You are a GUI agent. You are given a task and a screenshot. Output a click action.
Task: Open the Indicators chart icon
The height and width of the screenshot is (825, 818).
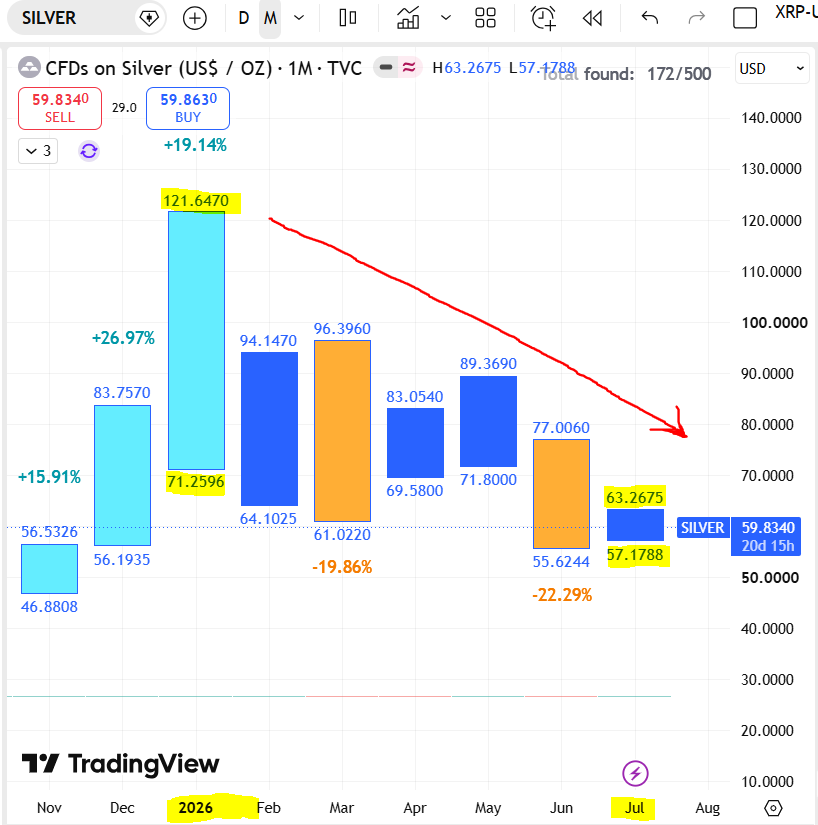pos(408,18)
